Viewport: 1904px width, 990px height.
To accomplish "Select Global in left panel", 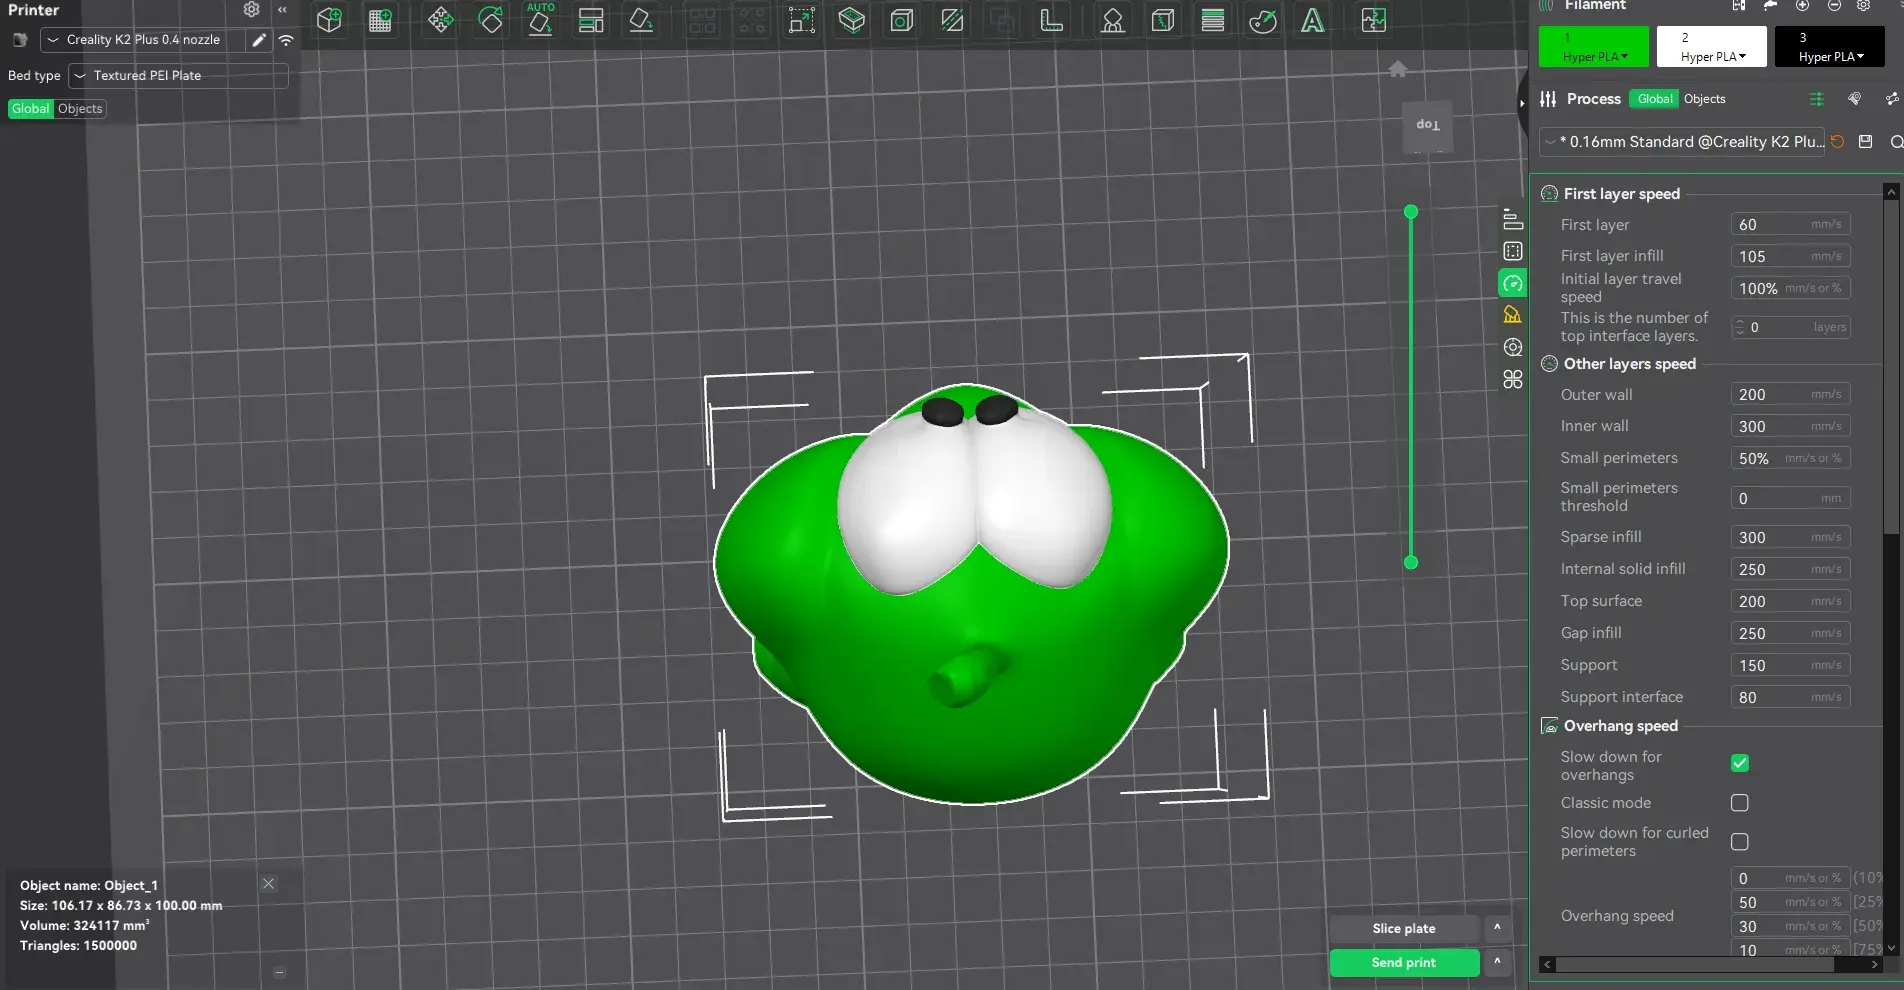I will click(31, 109).
